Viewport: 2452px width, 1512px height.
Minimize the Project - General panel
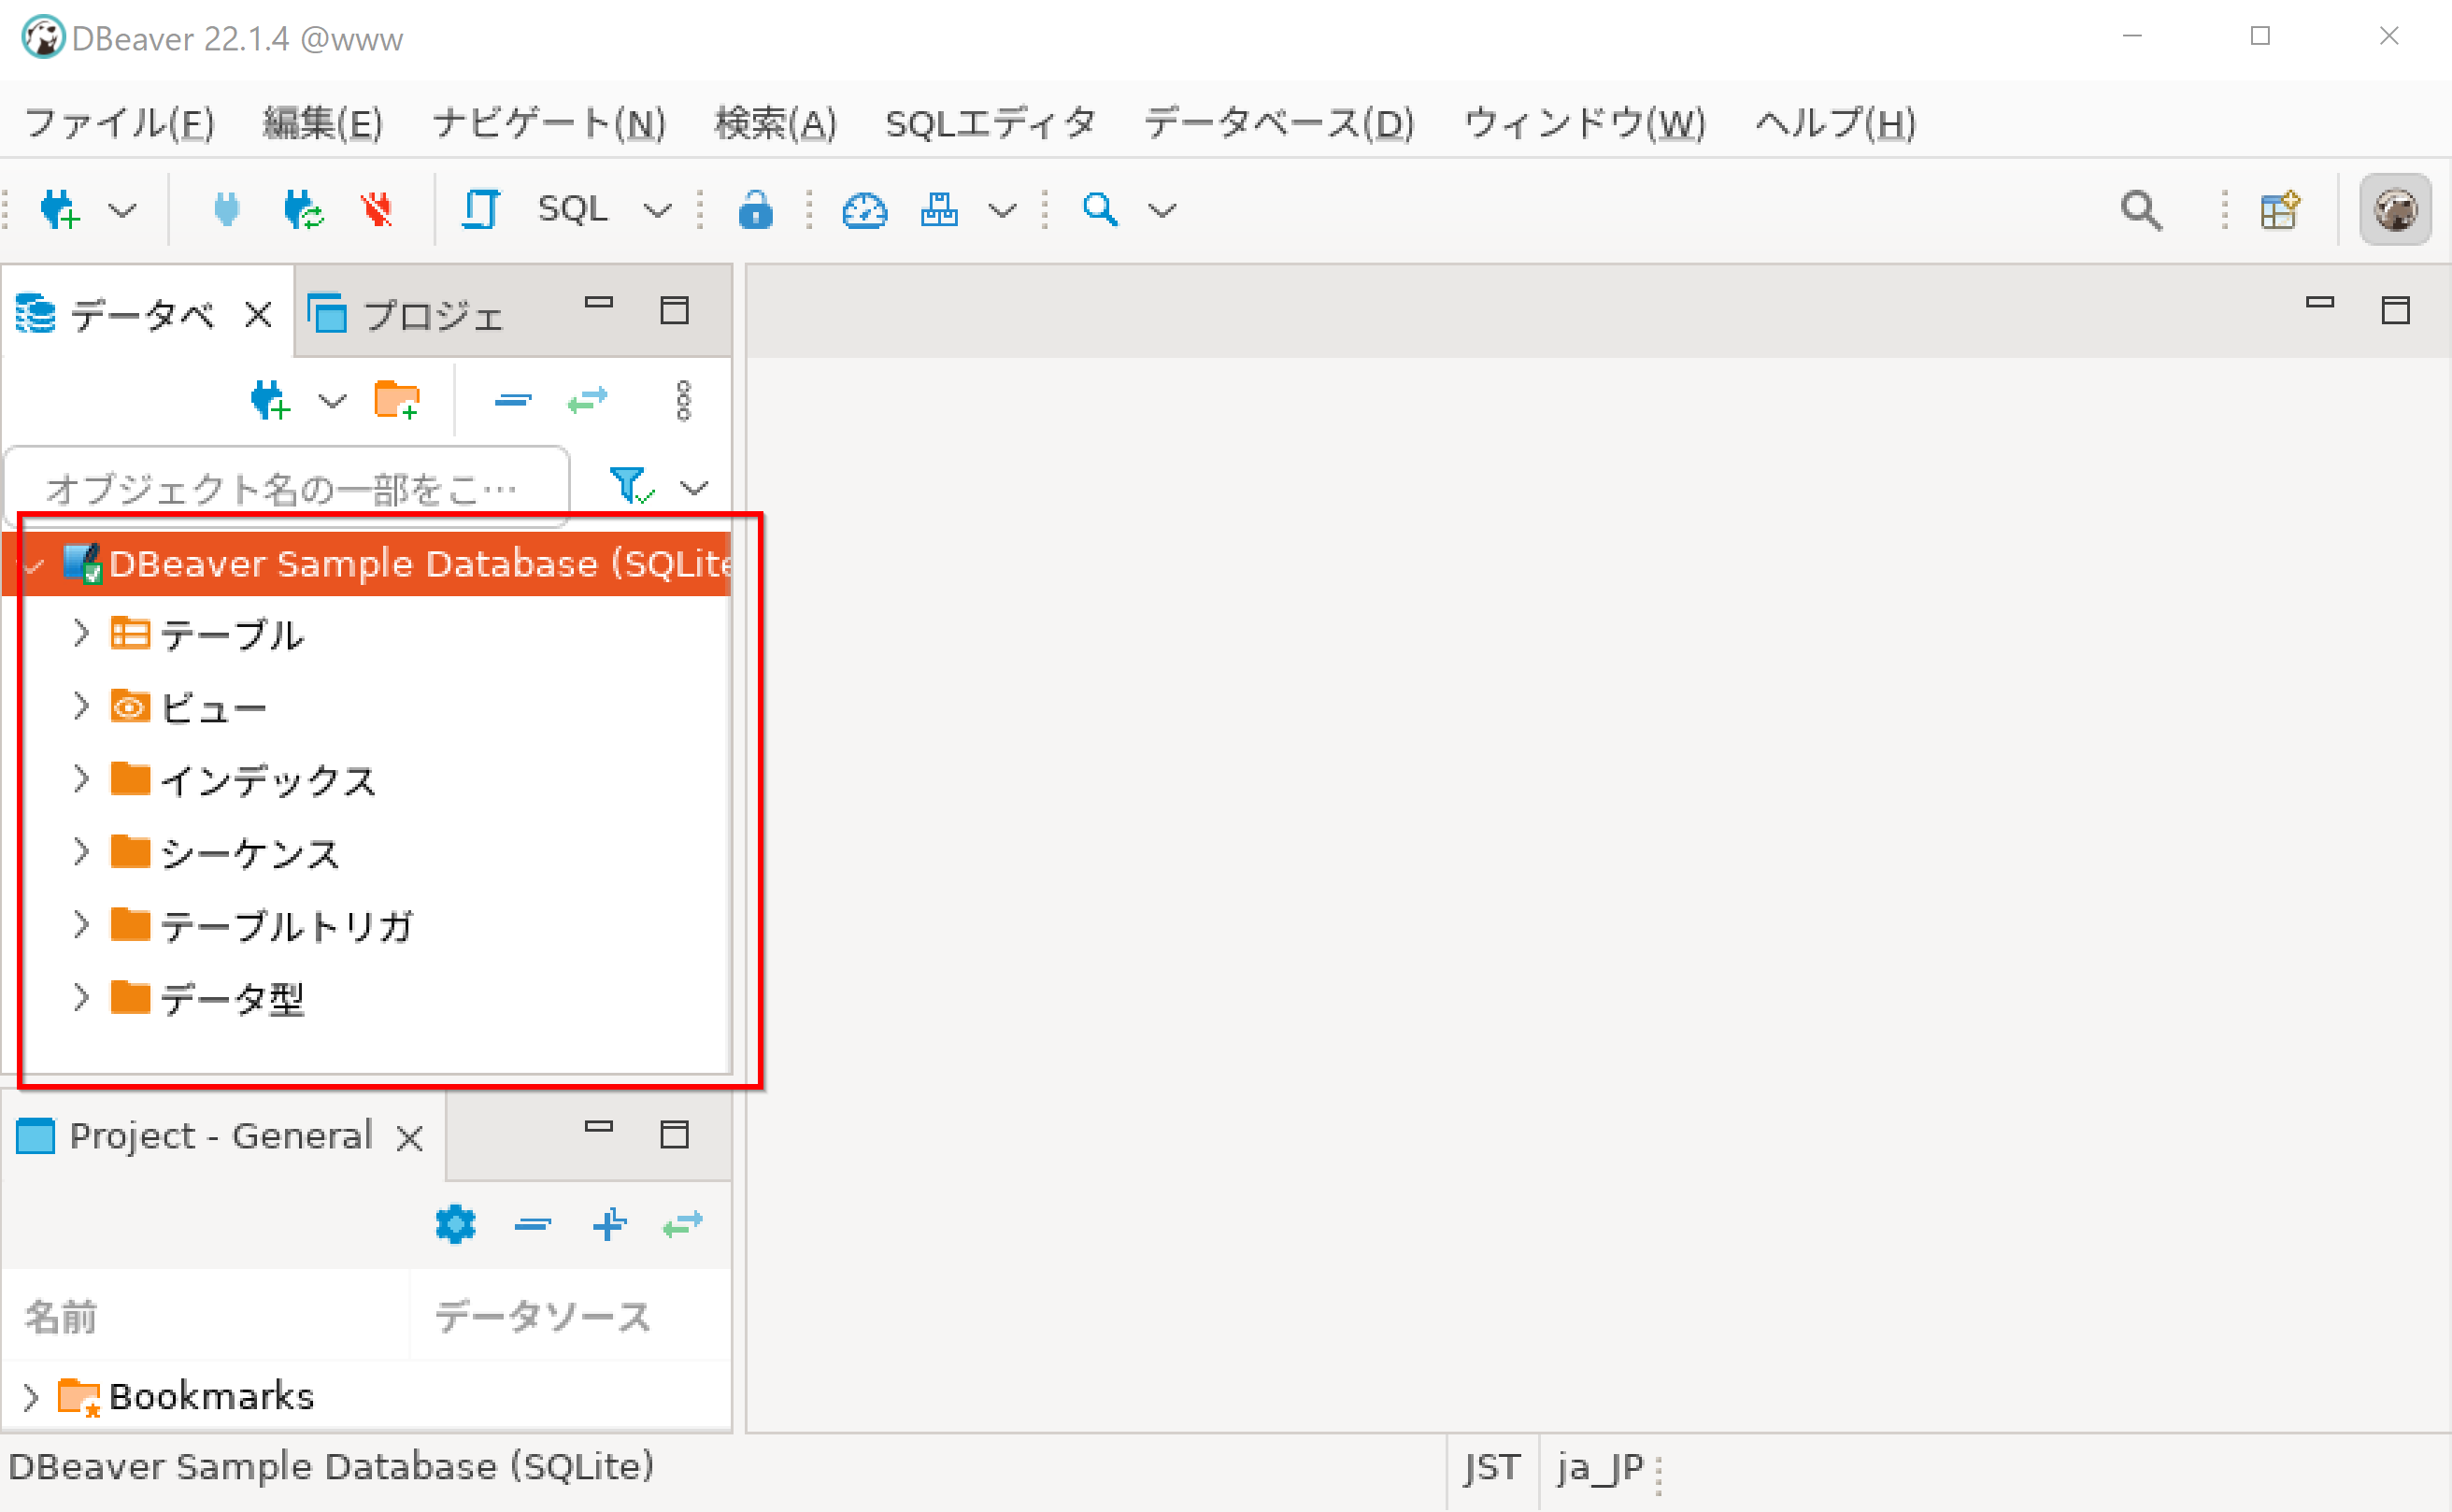[x=598, y=1126]
